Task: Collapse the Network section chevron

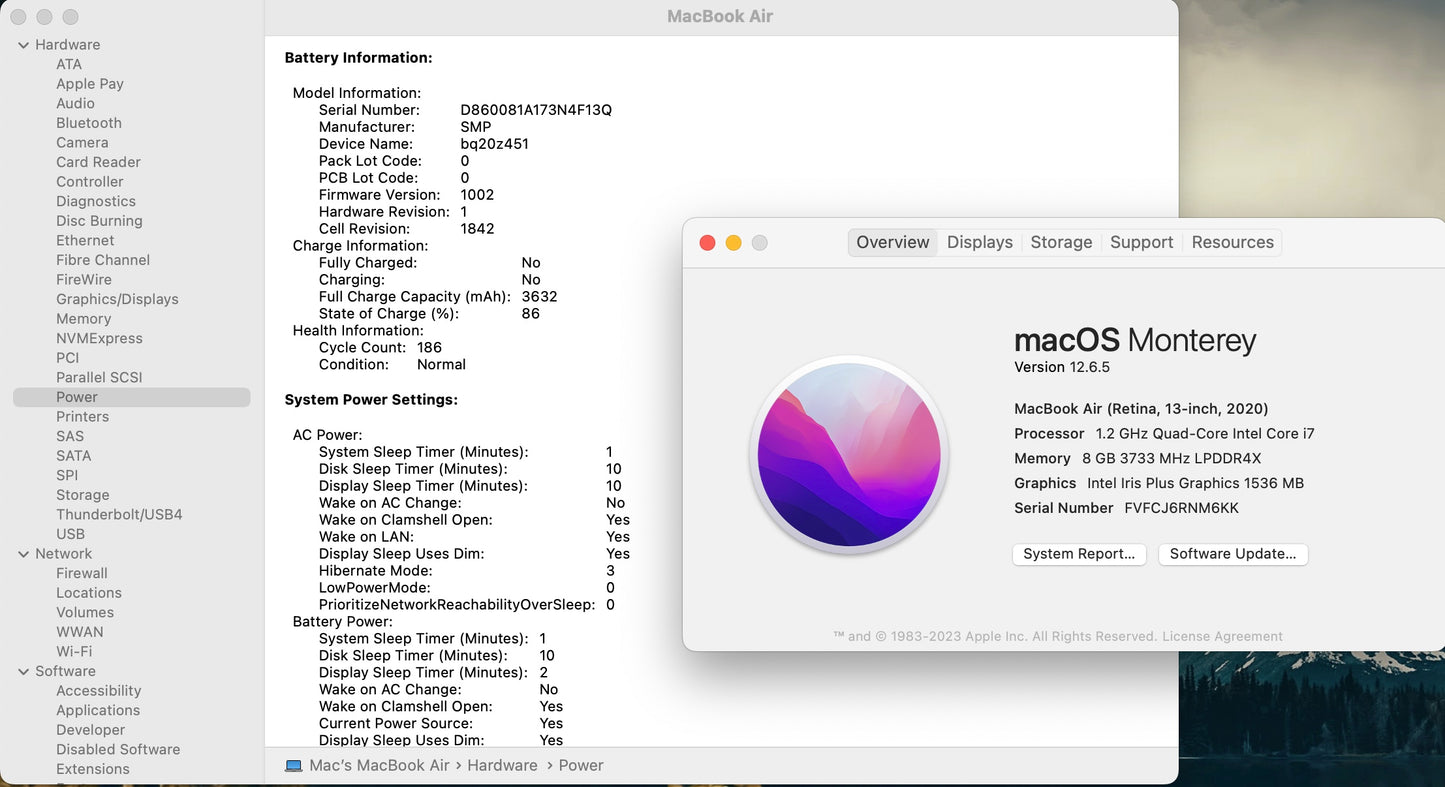Action: (x=23, y=554)
